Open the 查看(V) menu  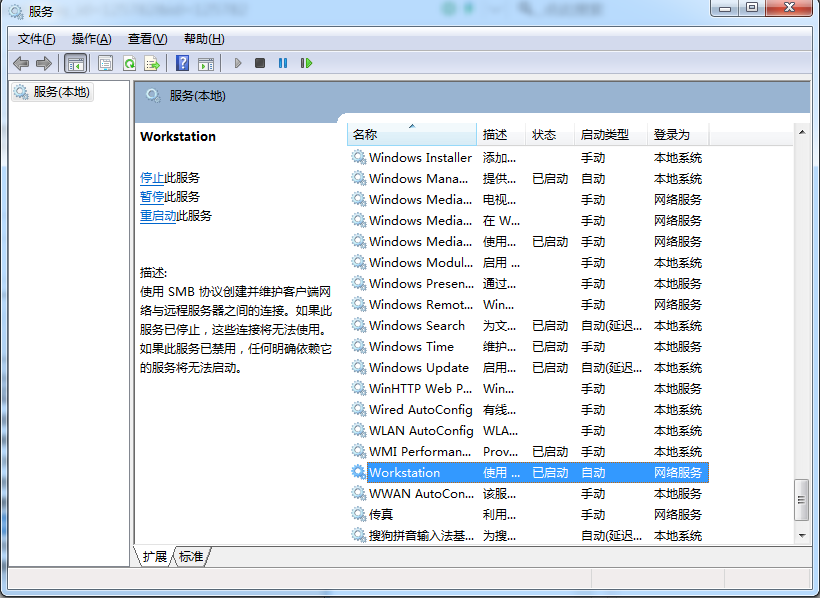coord(147,39)
